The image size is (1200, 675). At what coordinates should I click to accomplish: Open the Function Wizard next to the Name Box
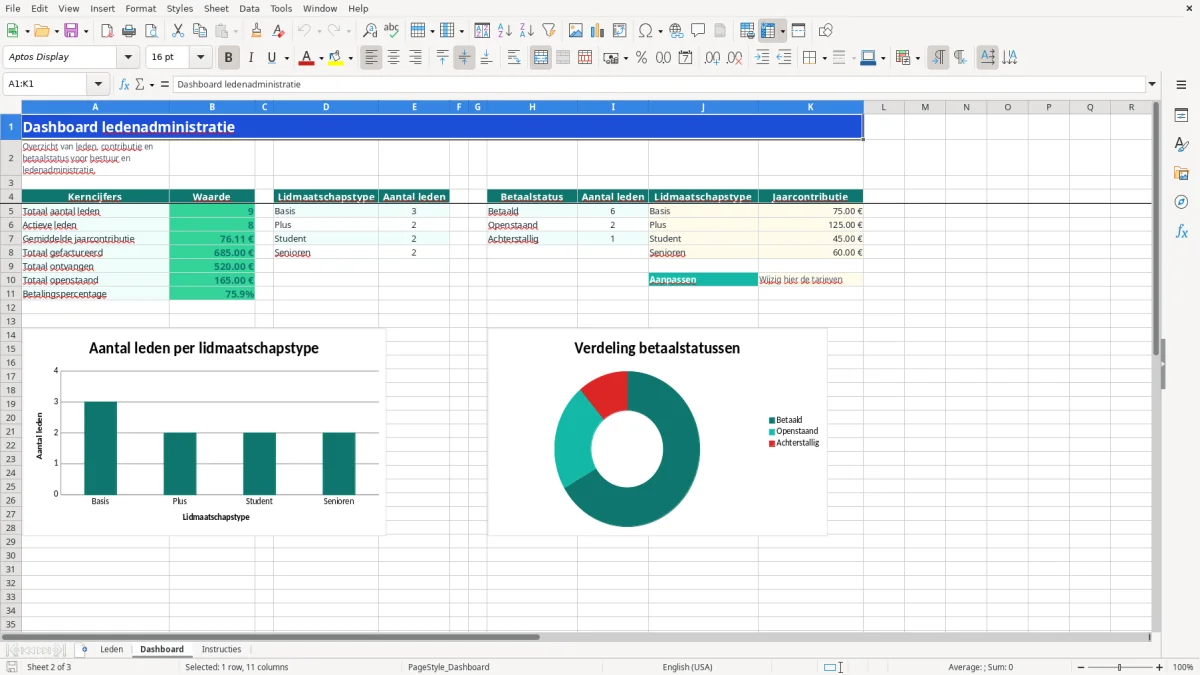point(125,84)
